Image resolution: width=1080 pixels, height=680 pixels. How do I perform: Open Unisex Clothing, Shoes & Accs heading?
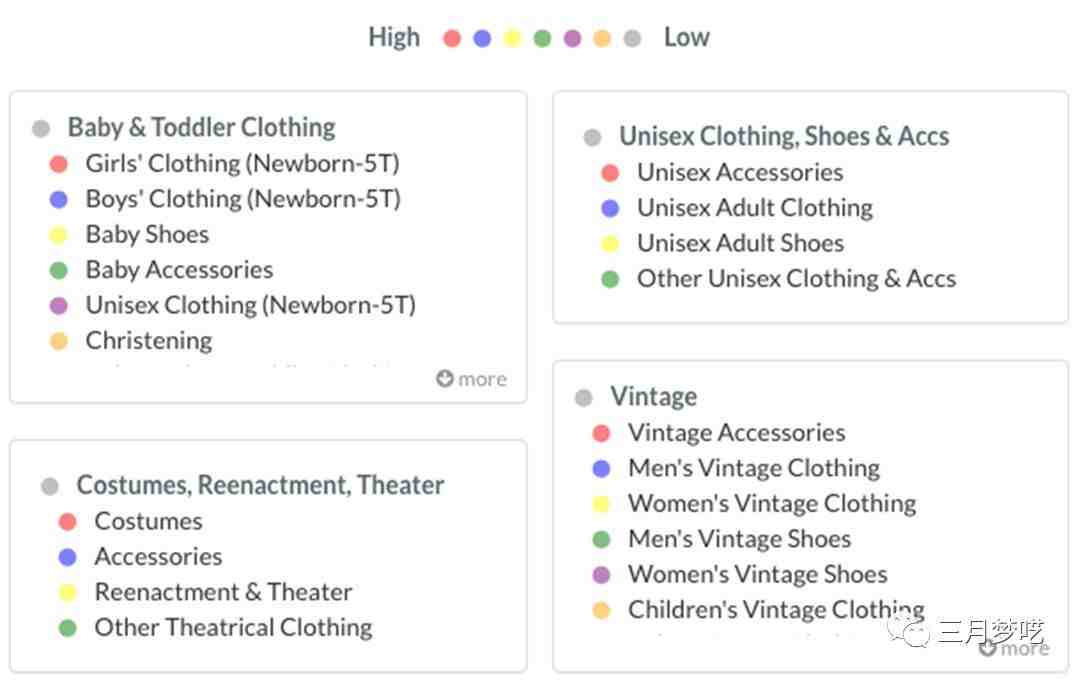pyautogui.click(x=784, y=136)
